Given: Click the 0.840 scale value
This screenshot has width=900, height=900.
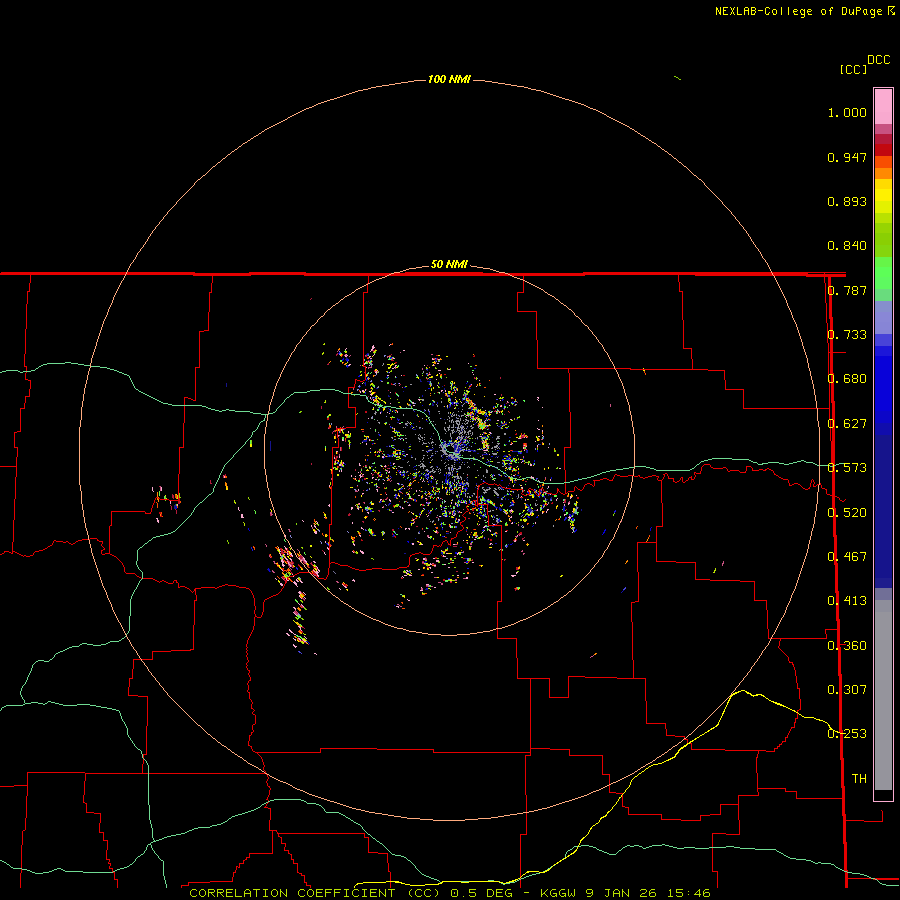Looking at the screenshot, I should click(x=847, y=246).
